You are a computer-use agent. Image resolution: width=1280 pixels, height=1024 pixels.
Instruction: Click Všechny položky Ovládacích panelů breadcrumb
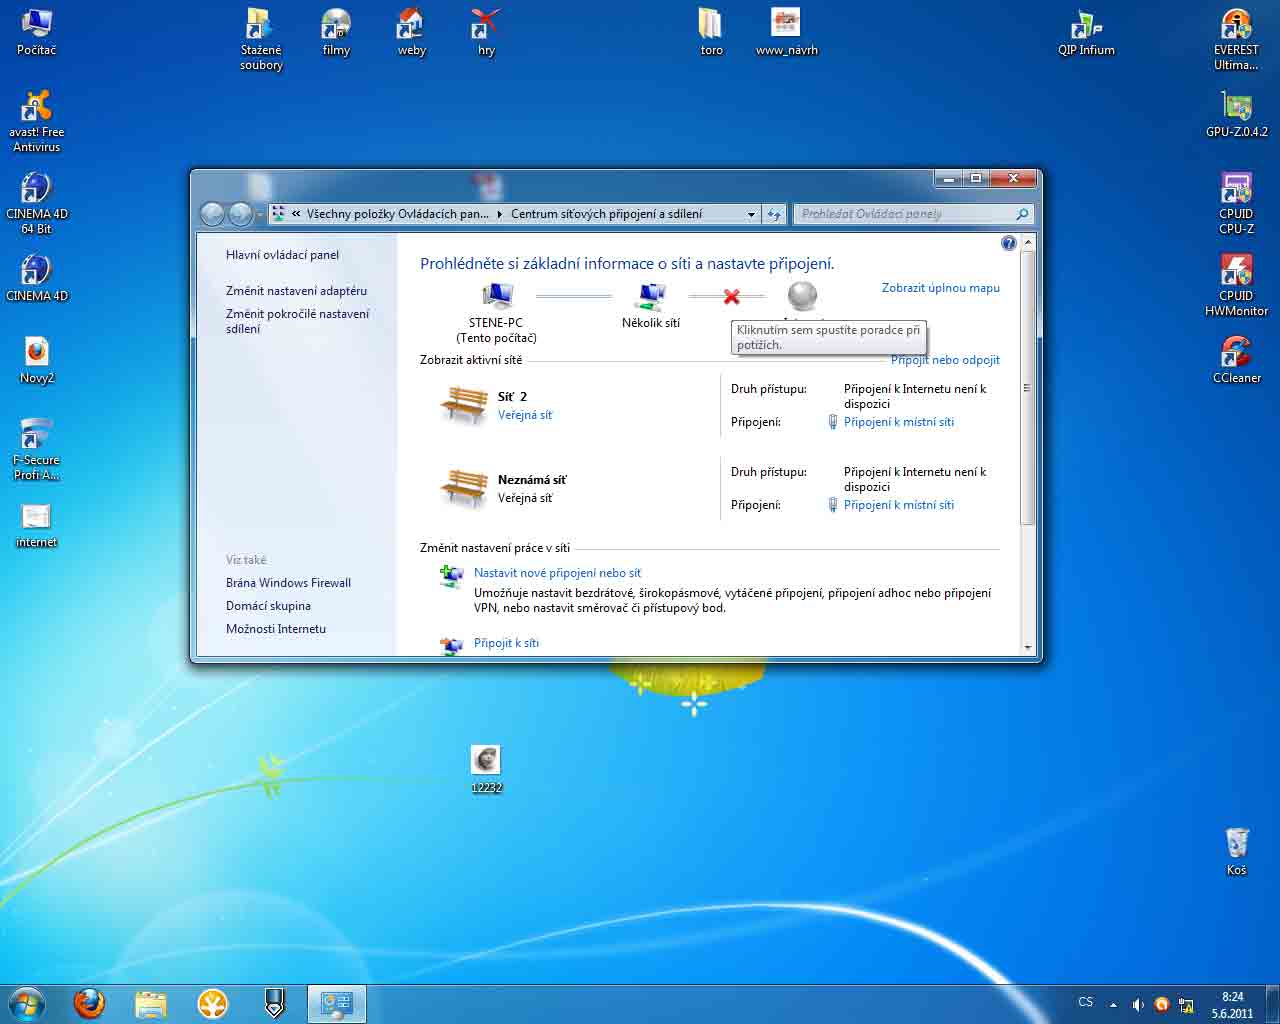(x=397, y=214)
